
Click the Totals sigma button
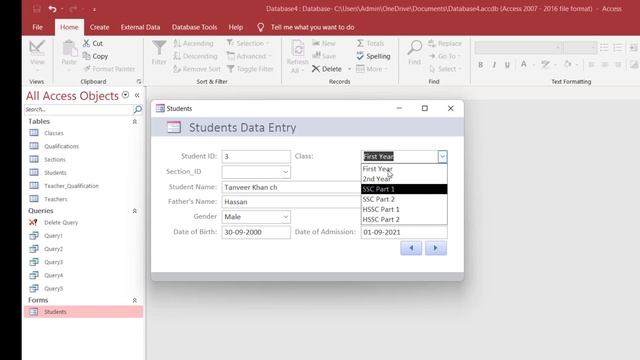[370, 43]
